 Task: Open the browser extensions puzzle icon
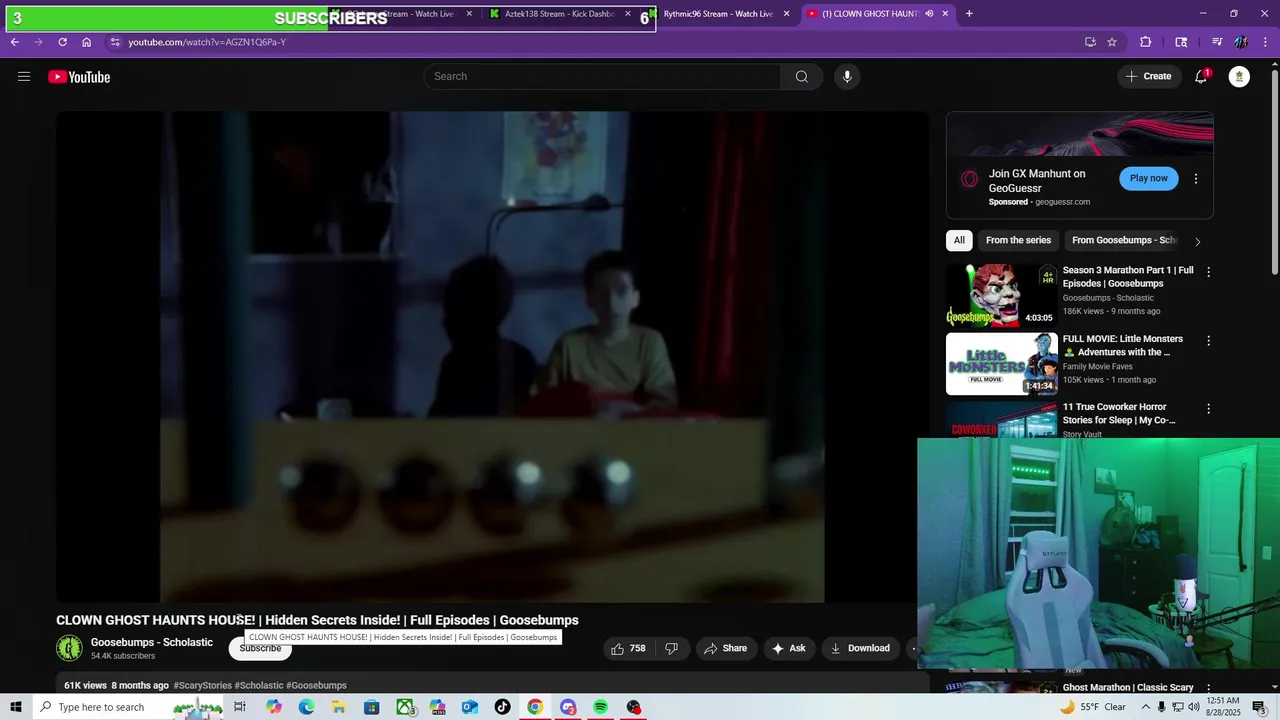(x=1146, y=42)
